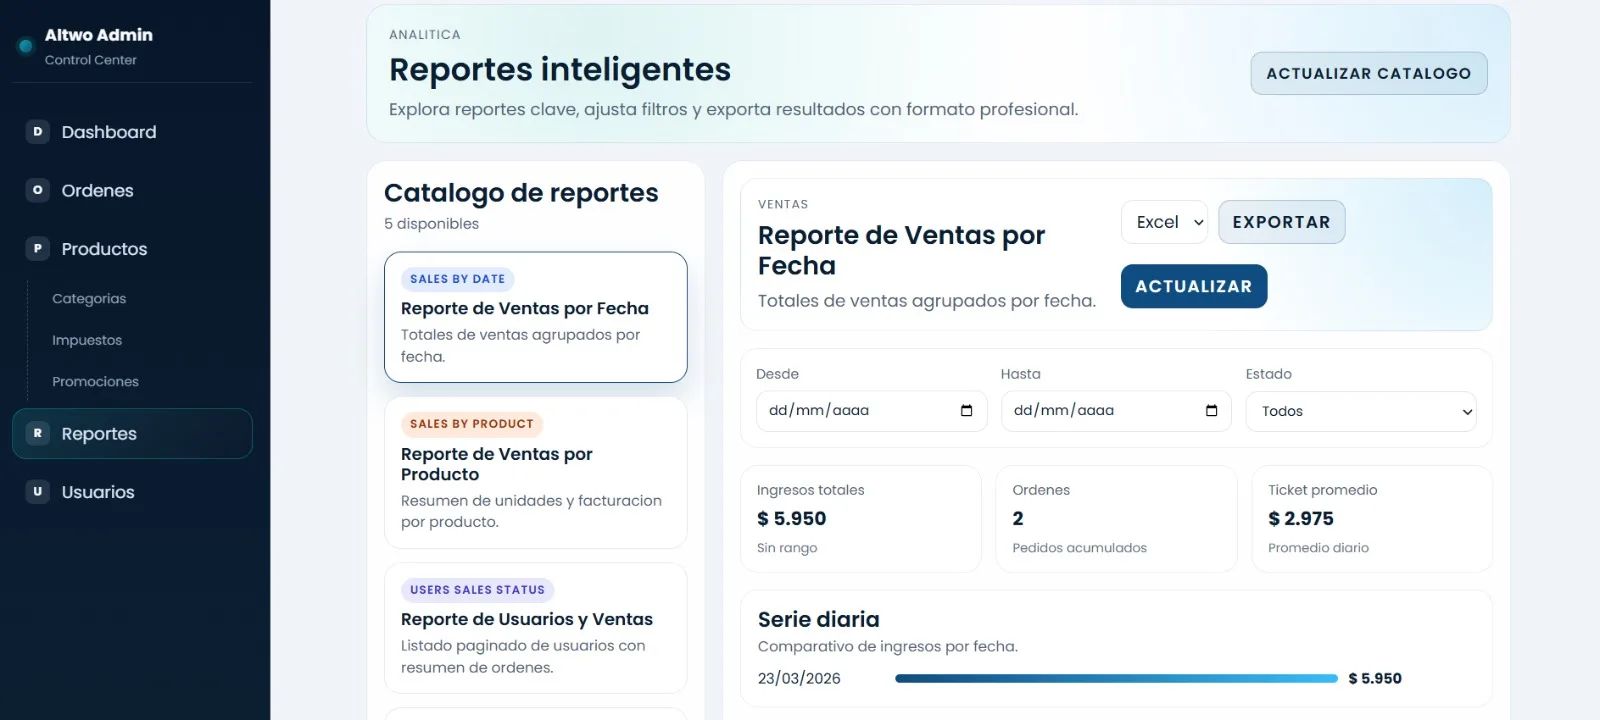The height and width of the screenshot is (720, 1600).
Task: Click the Hasta date input field
Action: (1116, 411)
